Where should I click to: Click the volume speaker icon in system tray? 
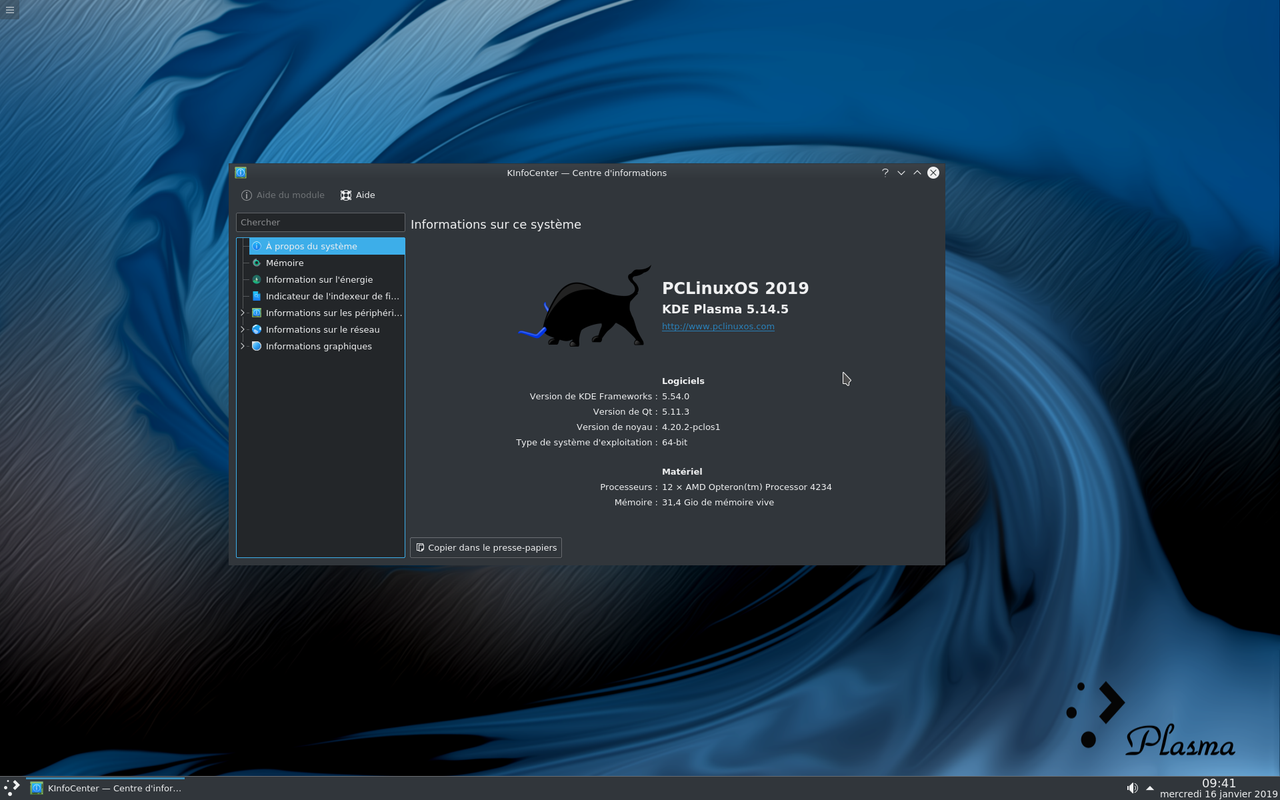1132,787
